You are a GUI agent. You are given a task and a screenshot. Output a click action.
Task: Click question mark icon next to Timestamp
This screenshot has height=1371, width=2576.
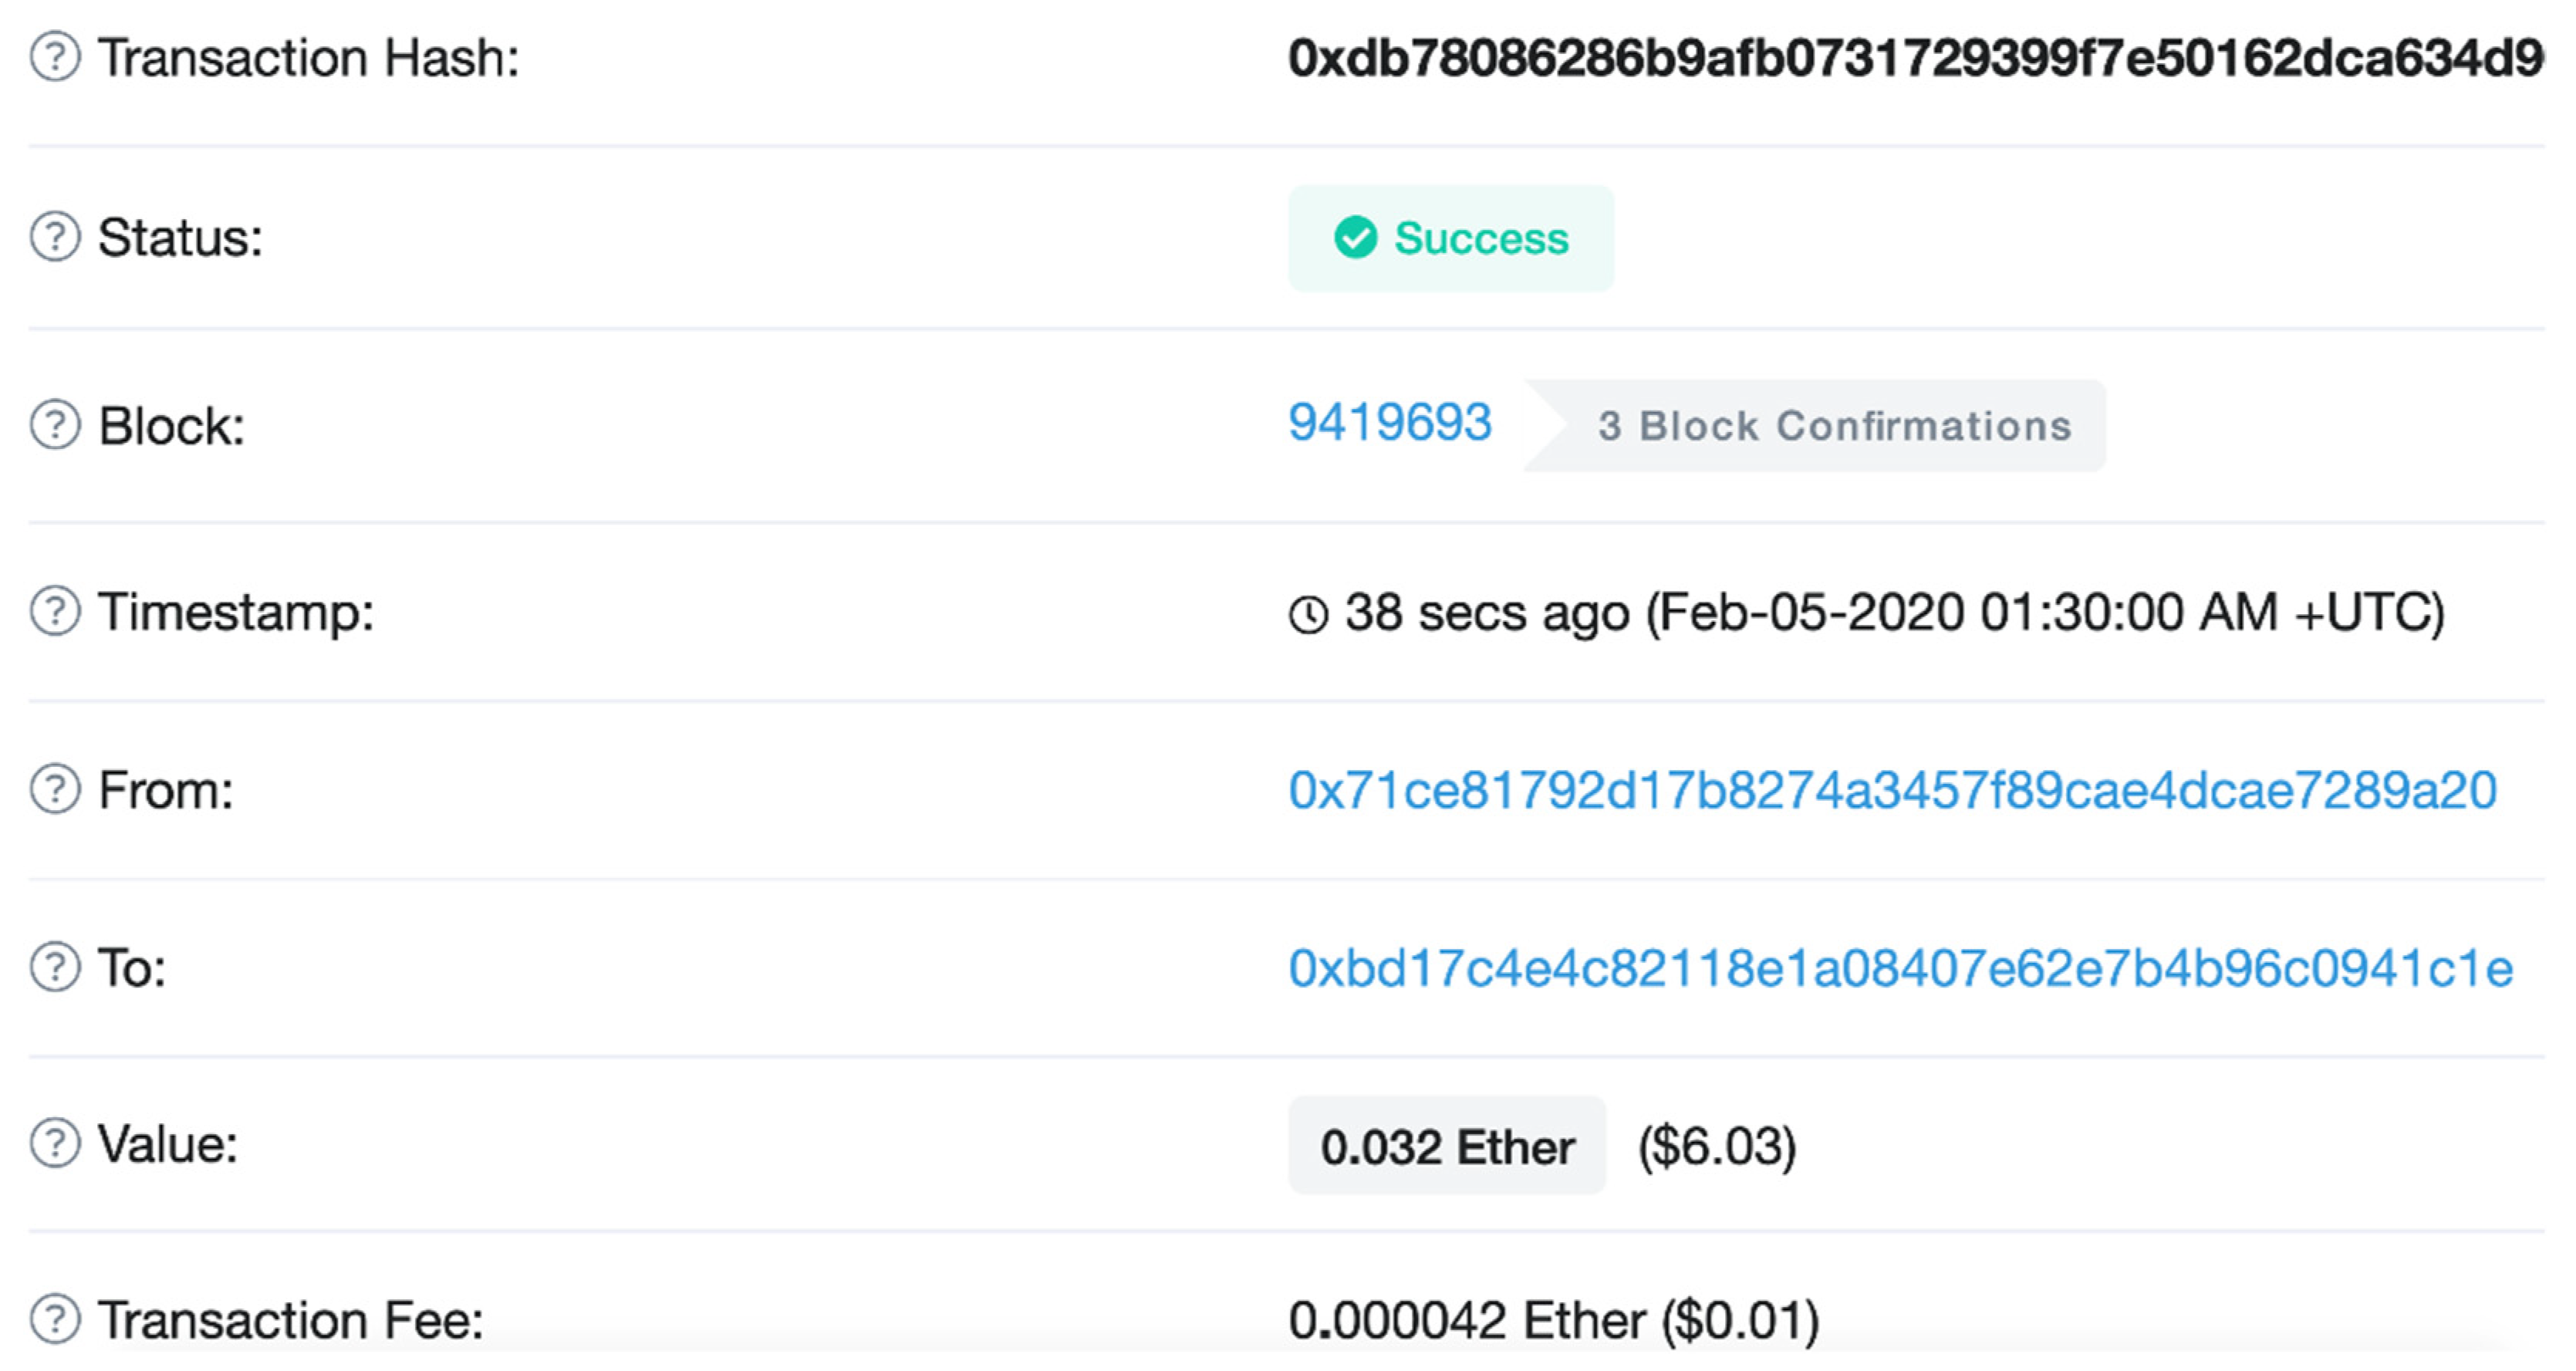coord(55,611)
